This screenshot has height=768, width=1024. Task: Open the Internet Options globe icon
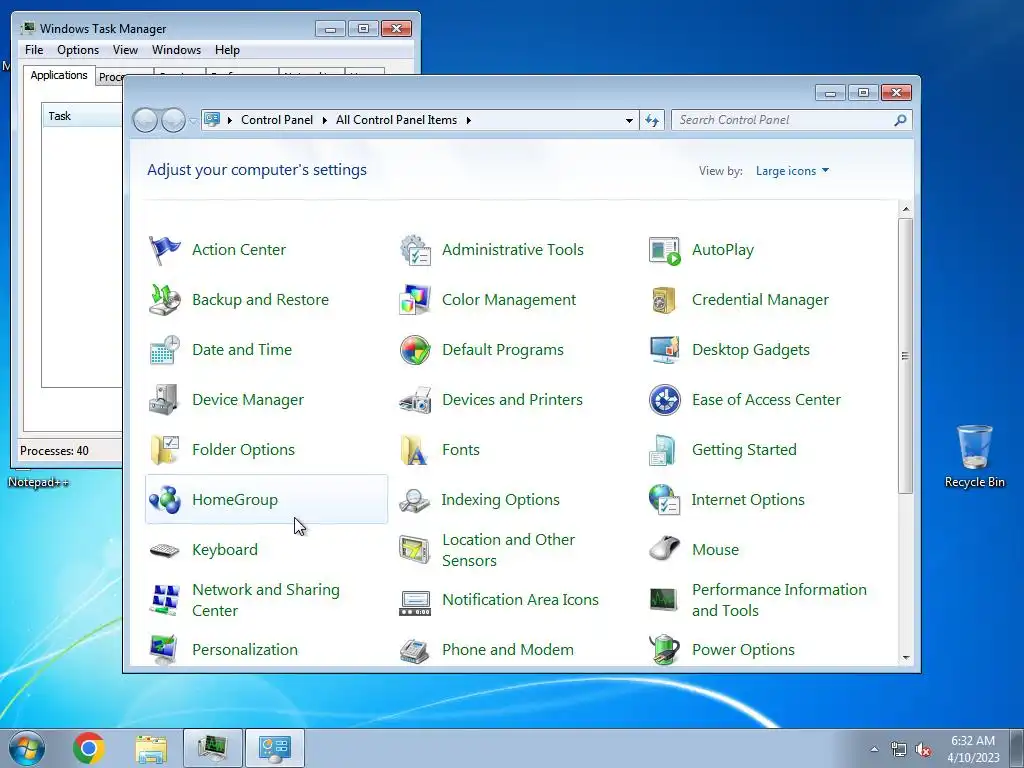click(x=665, y=500)
